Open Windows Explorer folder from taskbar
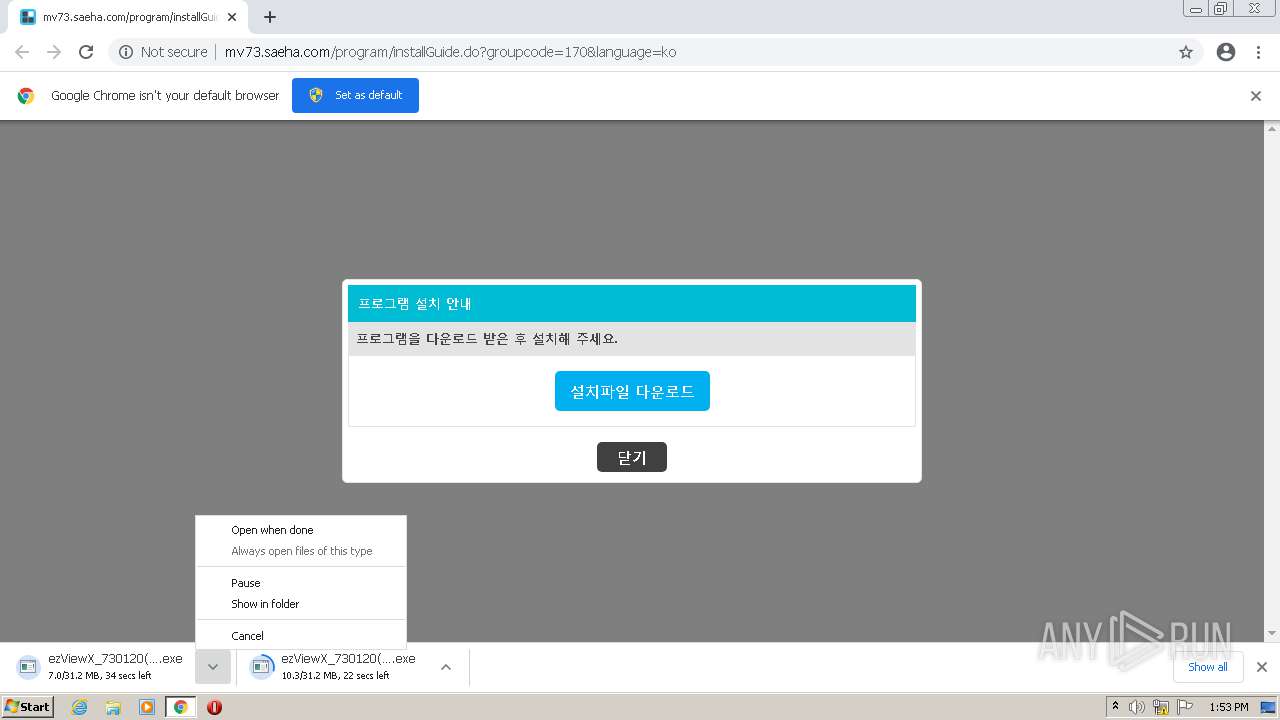The height and width of the screenshot is (720, 1280). tap(113, 707)
